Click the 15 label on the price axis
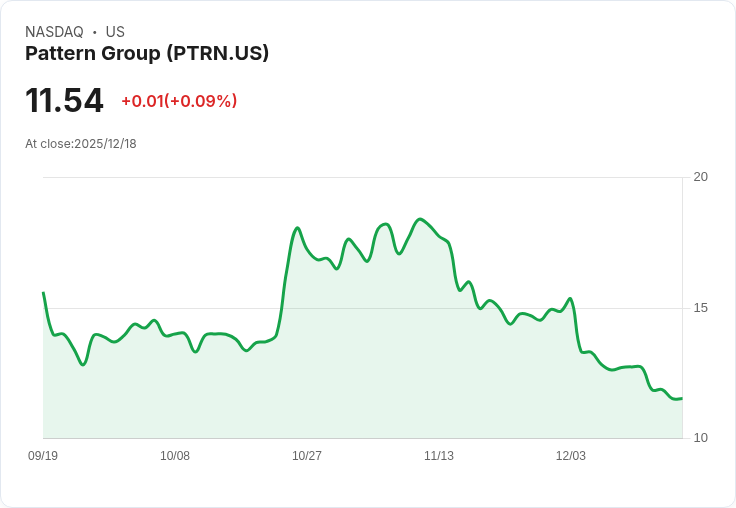The image size is (736, 508). coord(701,308)
